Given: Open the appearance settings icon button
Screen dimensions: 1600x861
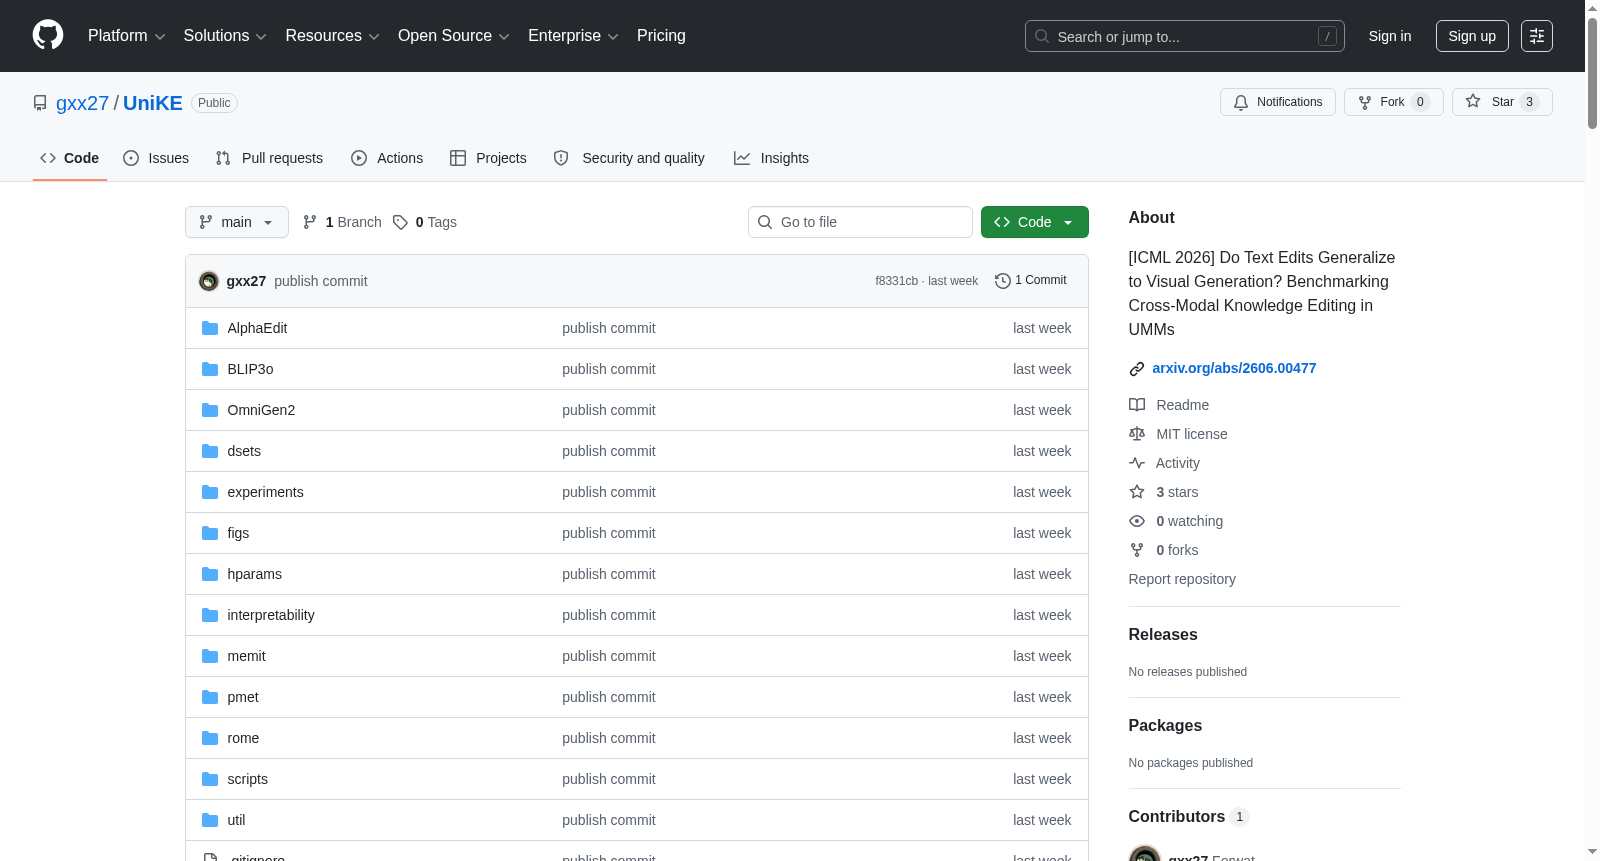Looking at the screenshot, I should point(1537,36).
